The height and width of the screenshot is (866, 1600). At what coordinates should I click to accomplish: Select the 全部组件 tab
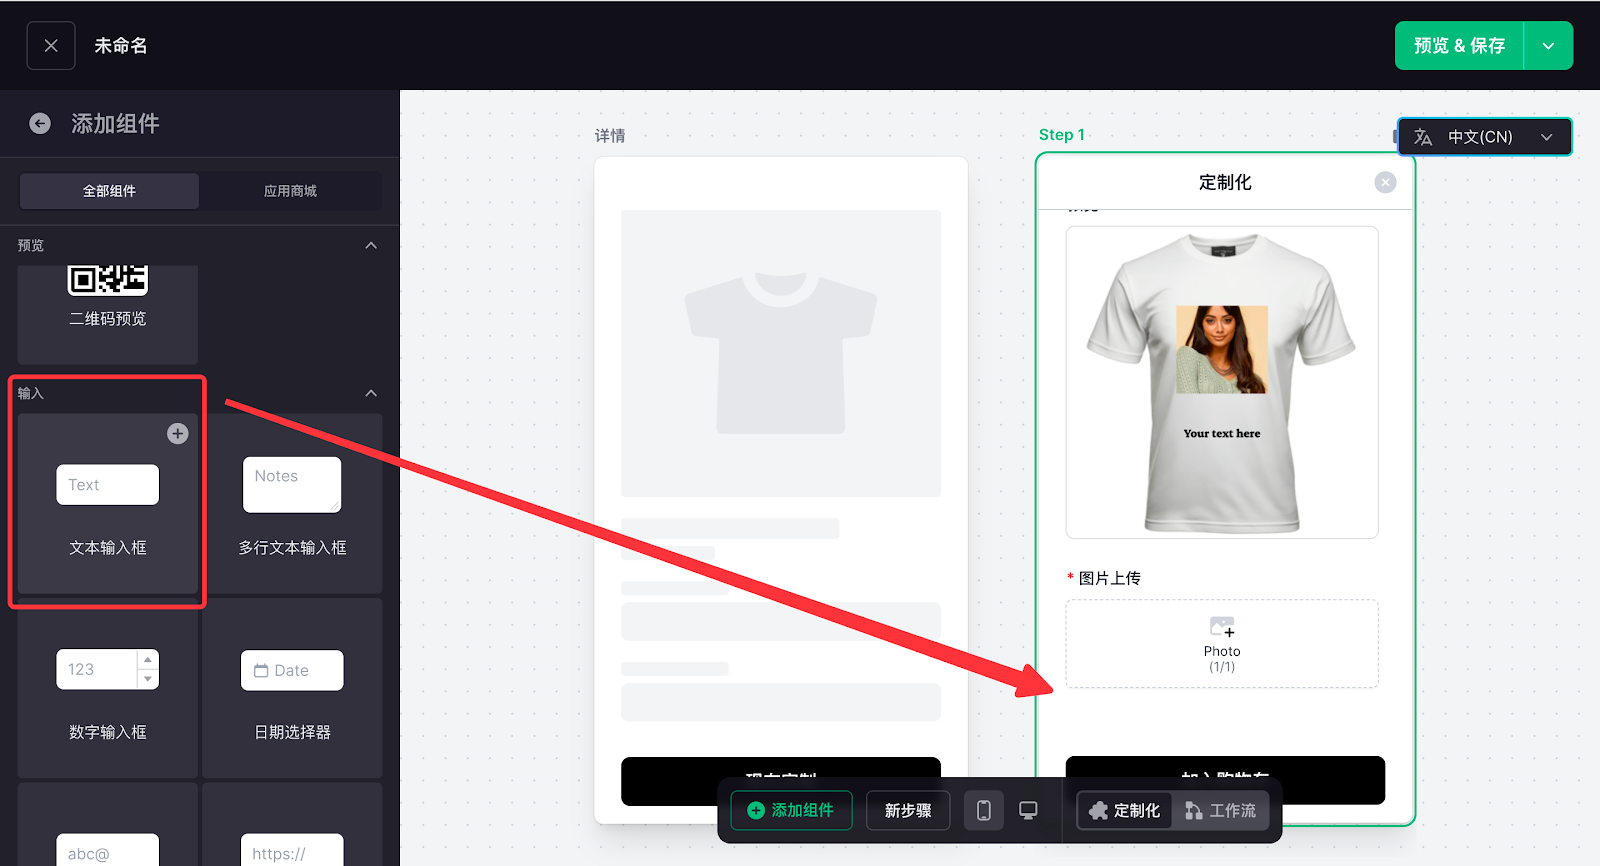[109, 191]
